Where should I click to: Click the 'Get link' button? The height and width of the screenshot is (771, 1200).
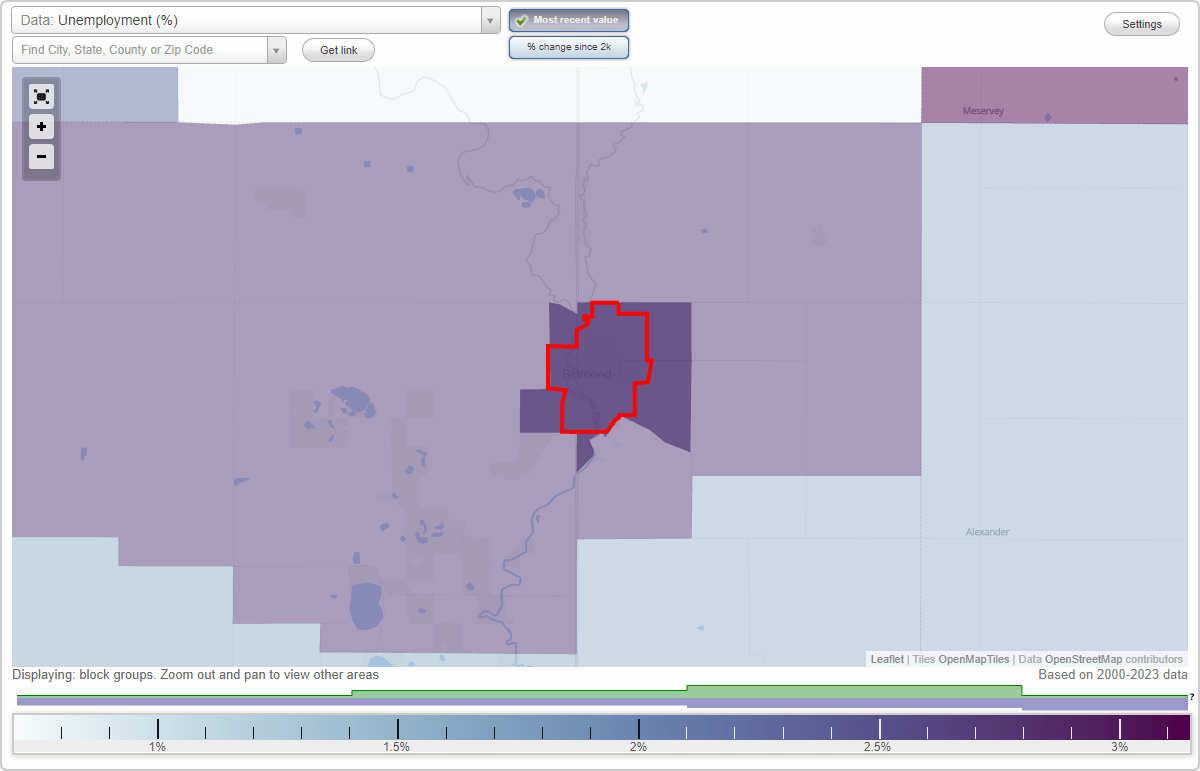(x=337, y=49)
